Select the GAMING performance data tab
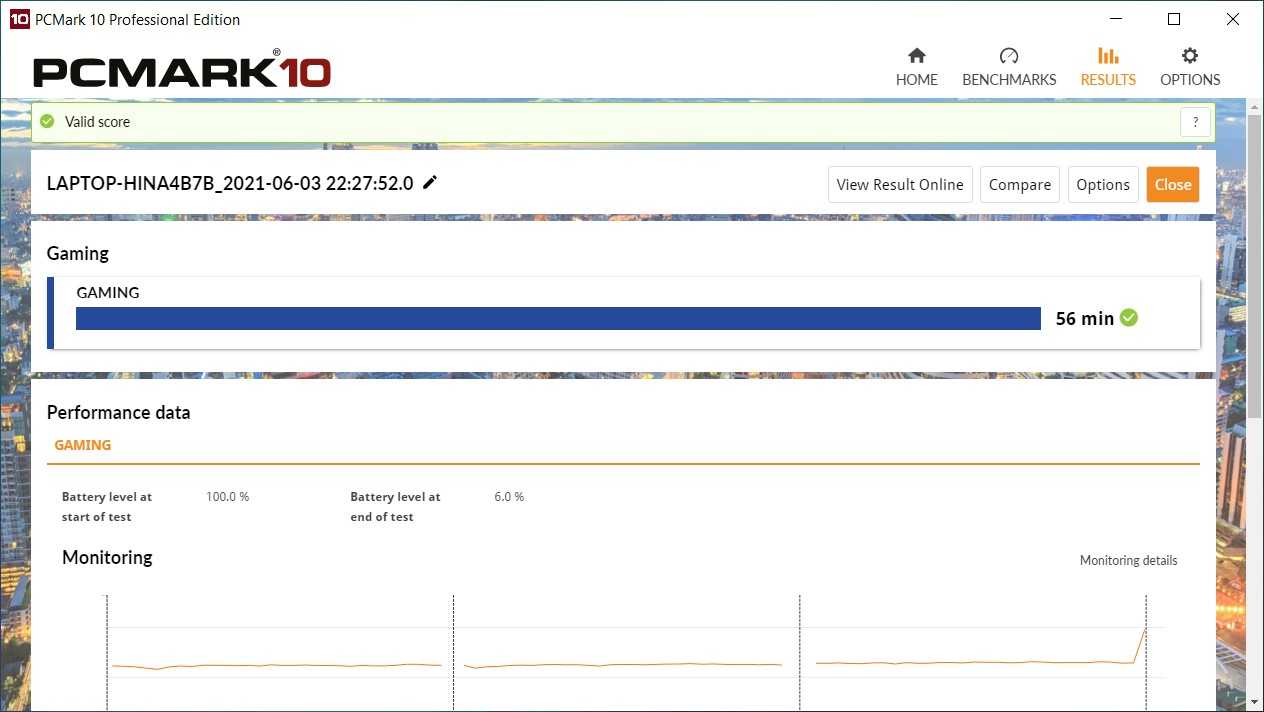 (x=82, y=445)
